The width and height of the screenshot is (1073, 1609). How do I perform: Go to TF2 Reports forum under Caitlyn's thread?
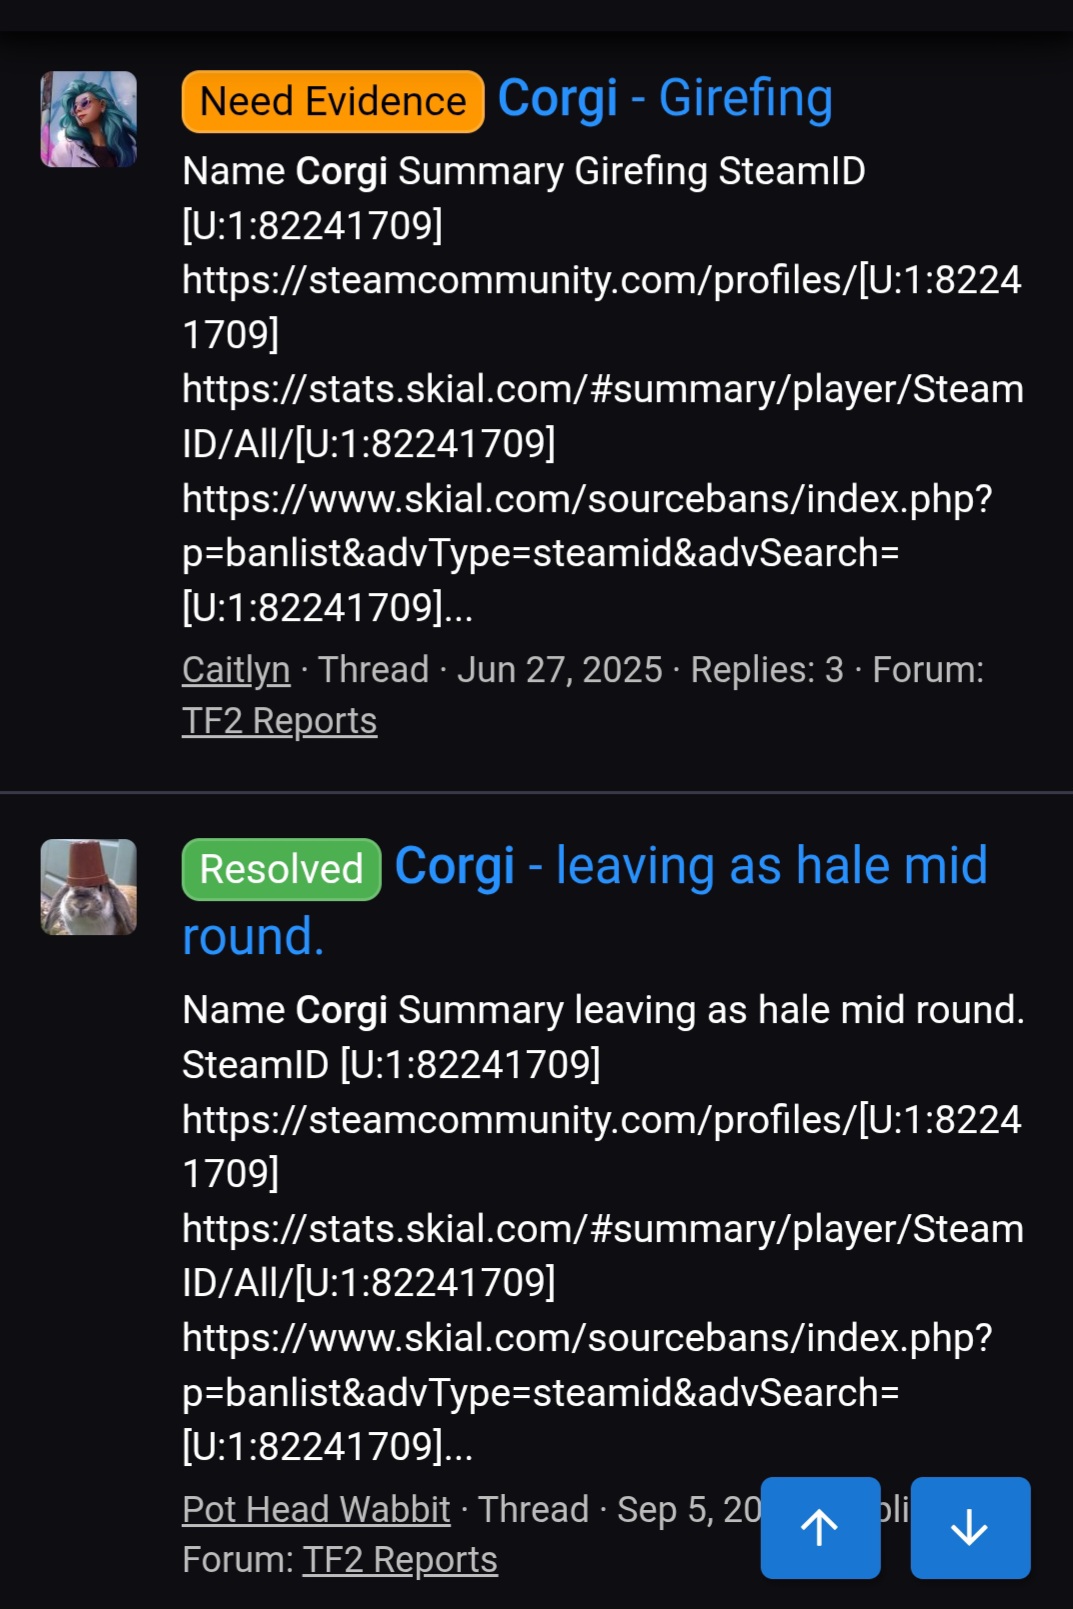[x=279, y=720]
